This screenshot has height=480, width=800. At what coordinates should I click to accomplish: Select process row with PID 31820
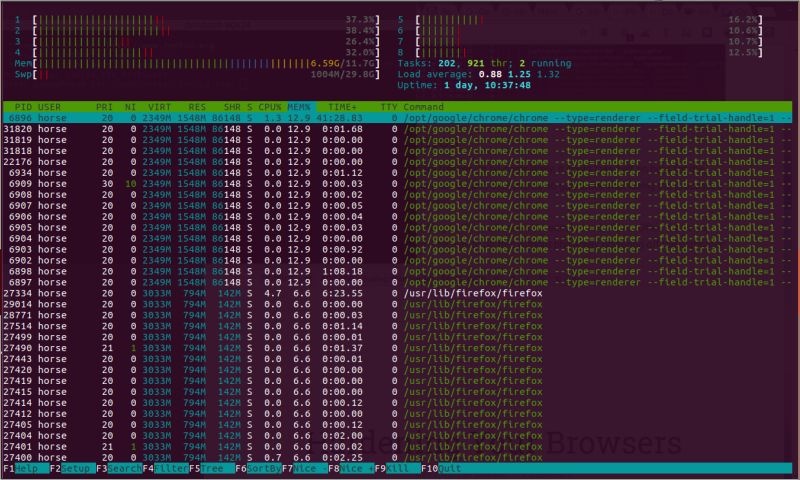coord(397,129)
